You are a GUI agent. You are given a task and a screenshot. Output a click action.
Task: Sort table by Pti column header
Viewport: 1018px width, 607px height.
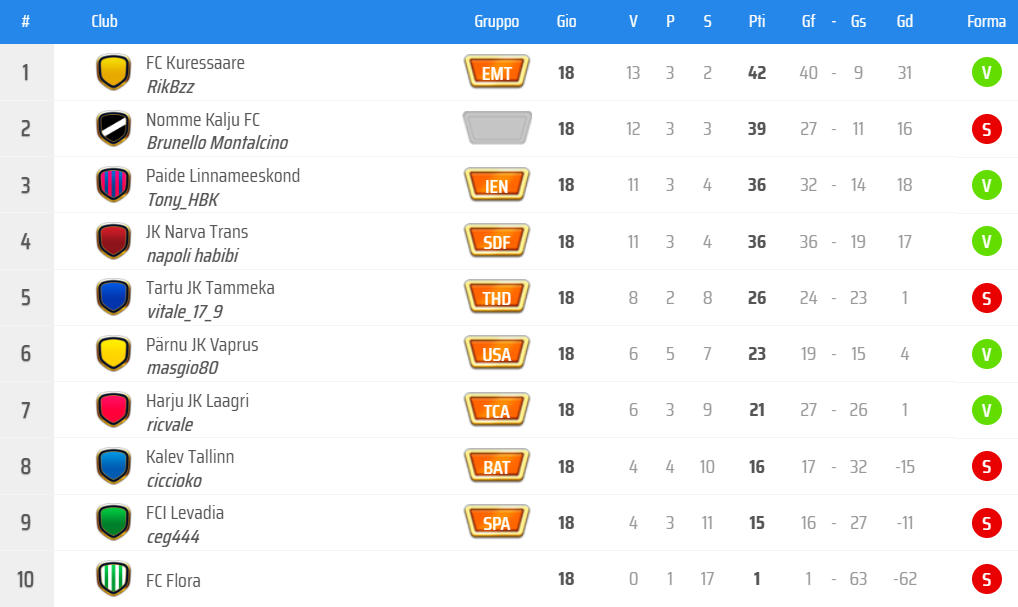(757, 22)
